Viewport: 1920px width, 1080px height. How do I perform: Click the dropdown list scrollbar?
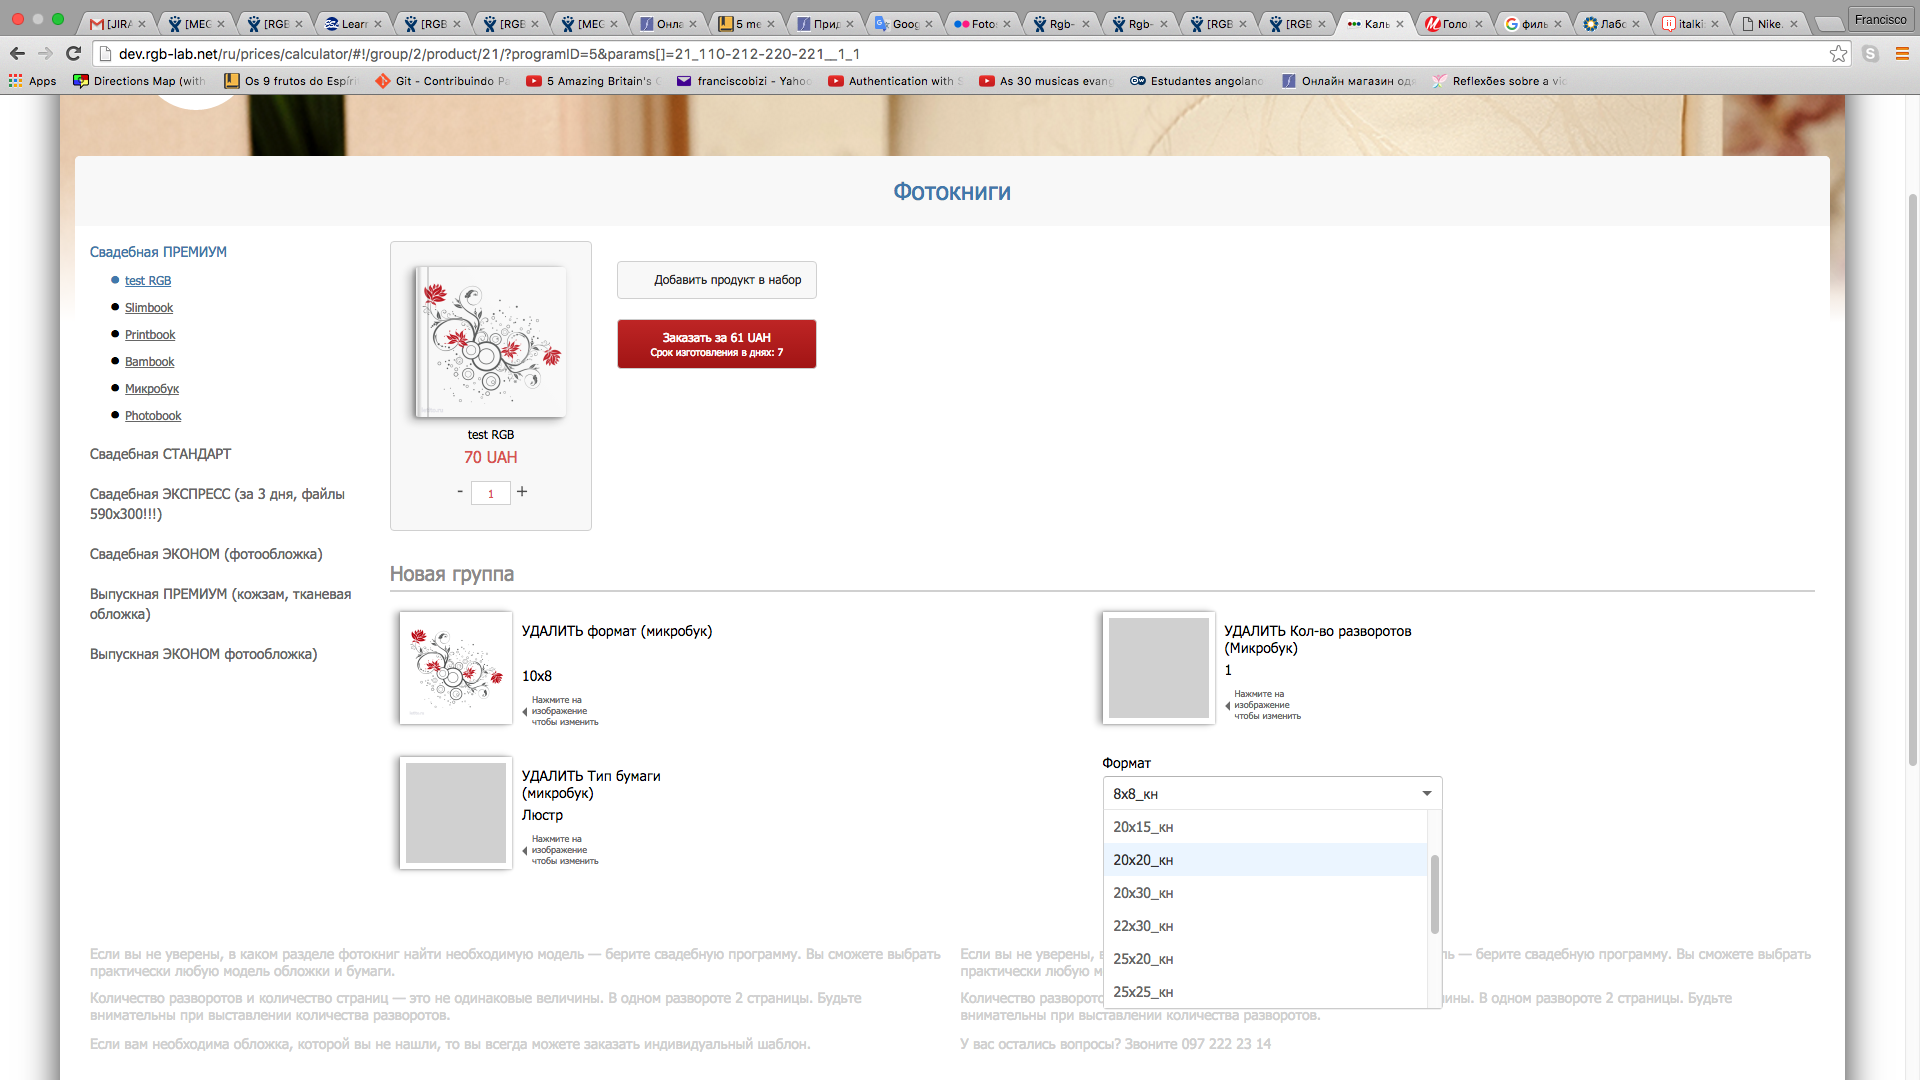click(x=1434, y=895)
